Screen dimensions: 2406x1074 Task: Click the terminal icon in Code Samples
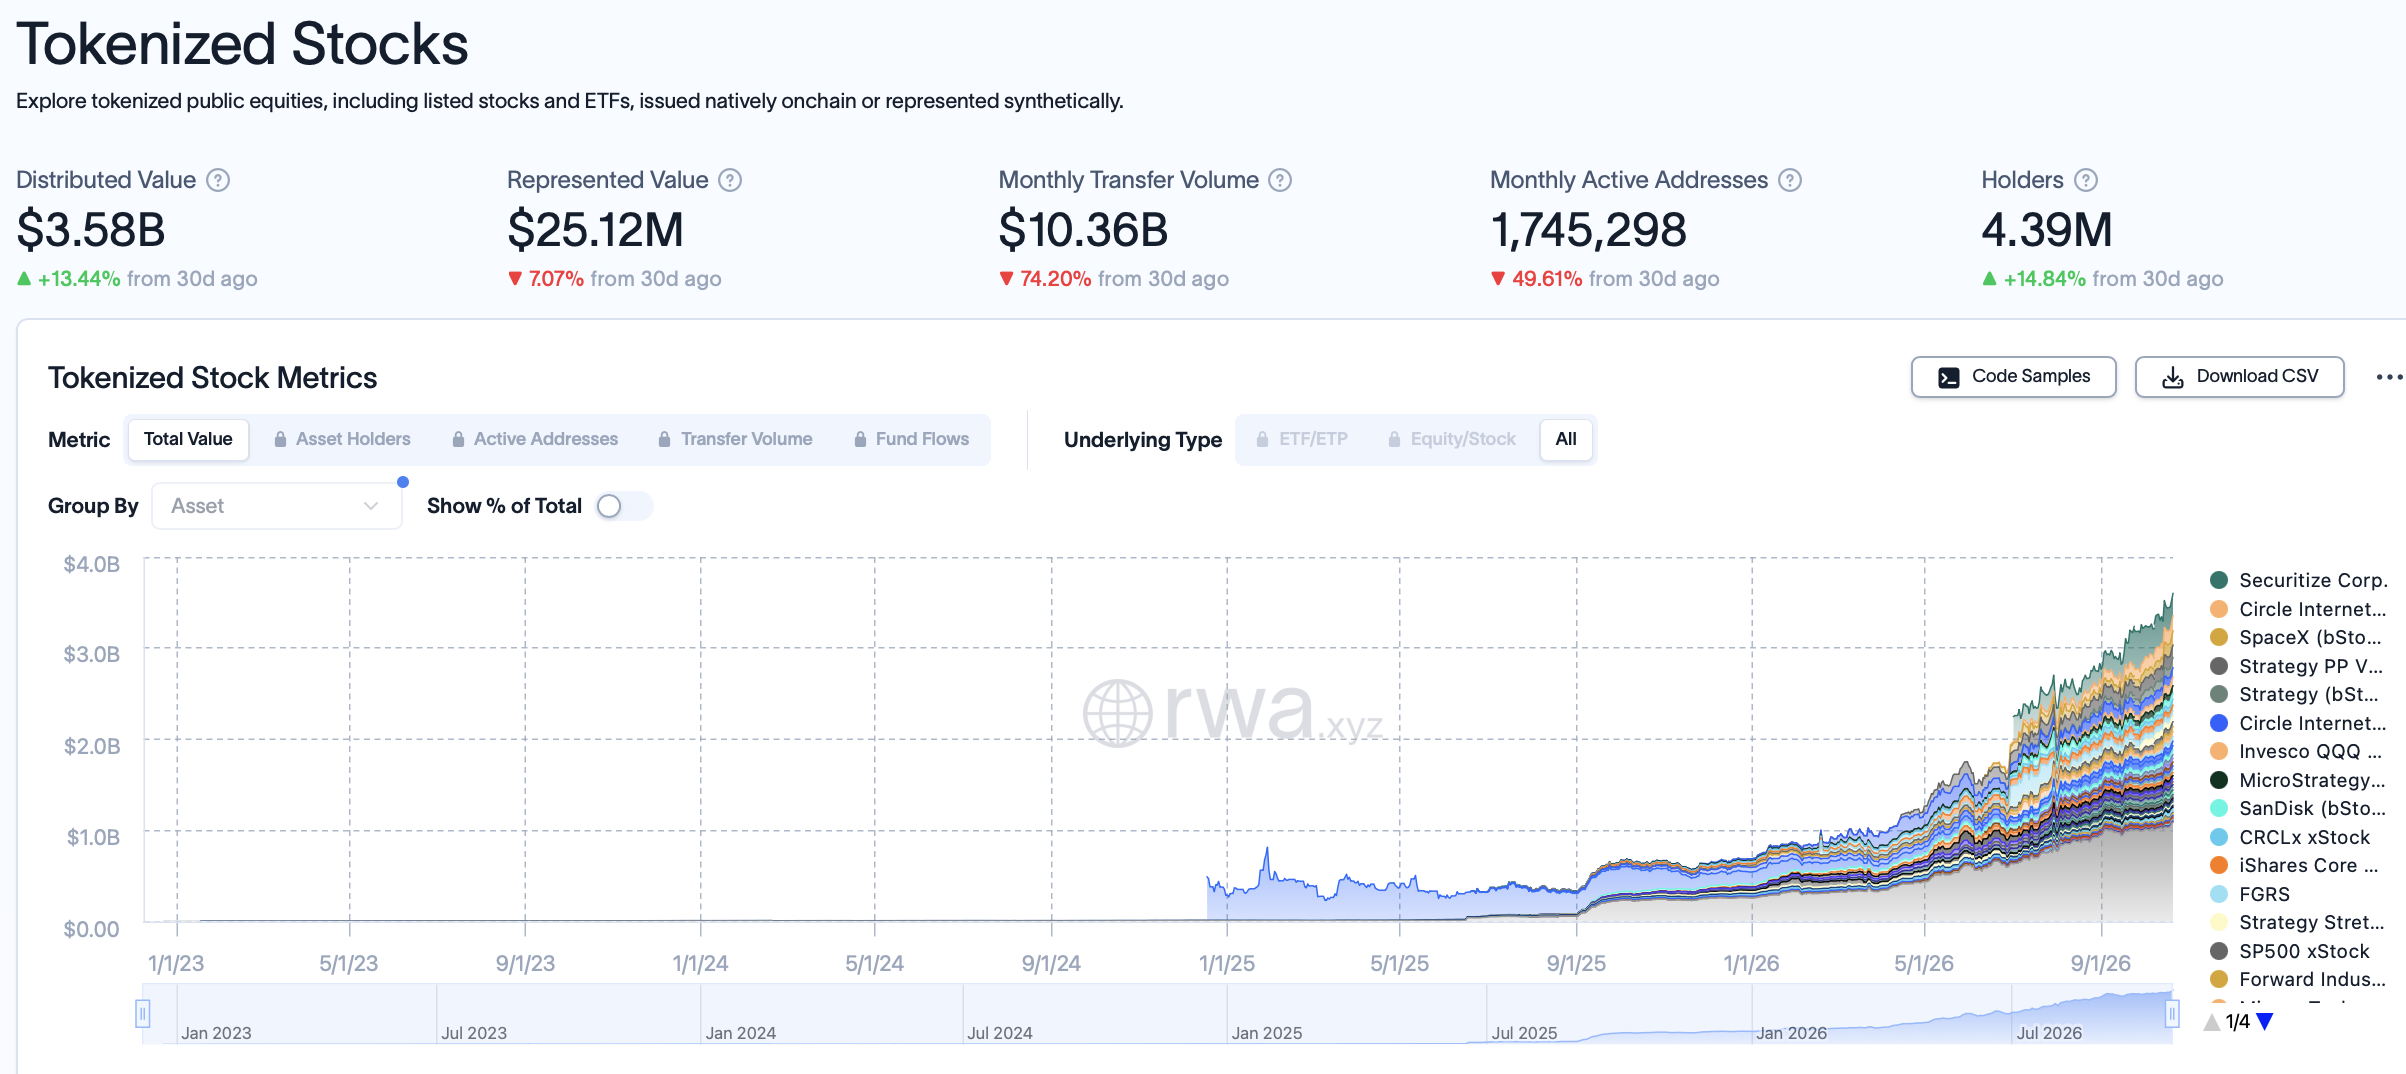(1949, 377)
